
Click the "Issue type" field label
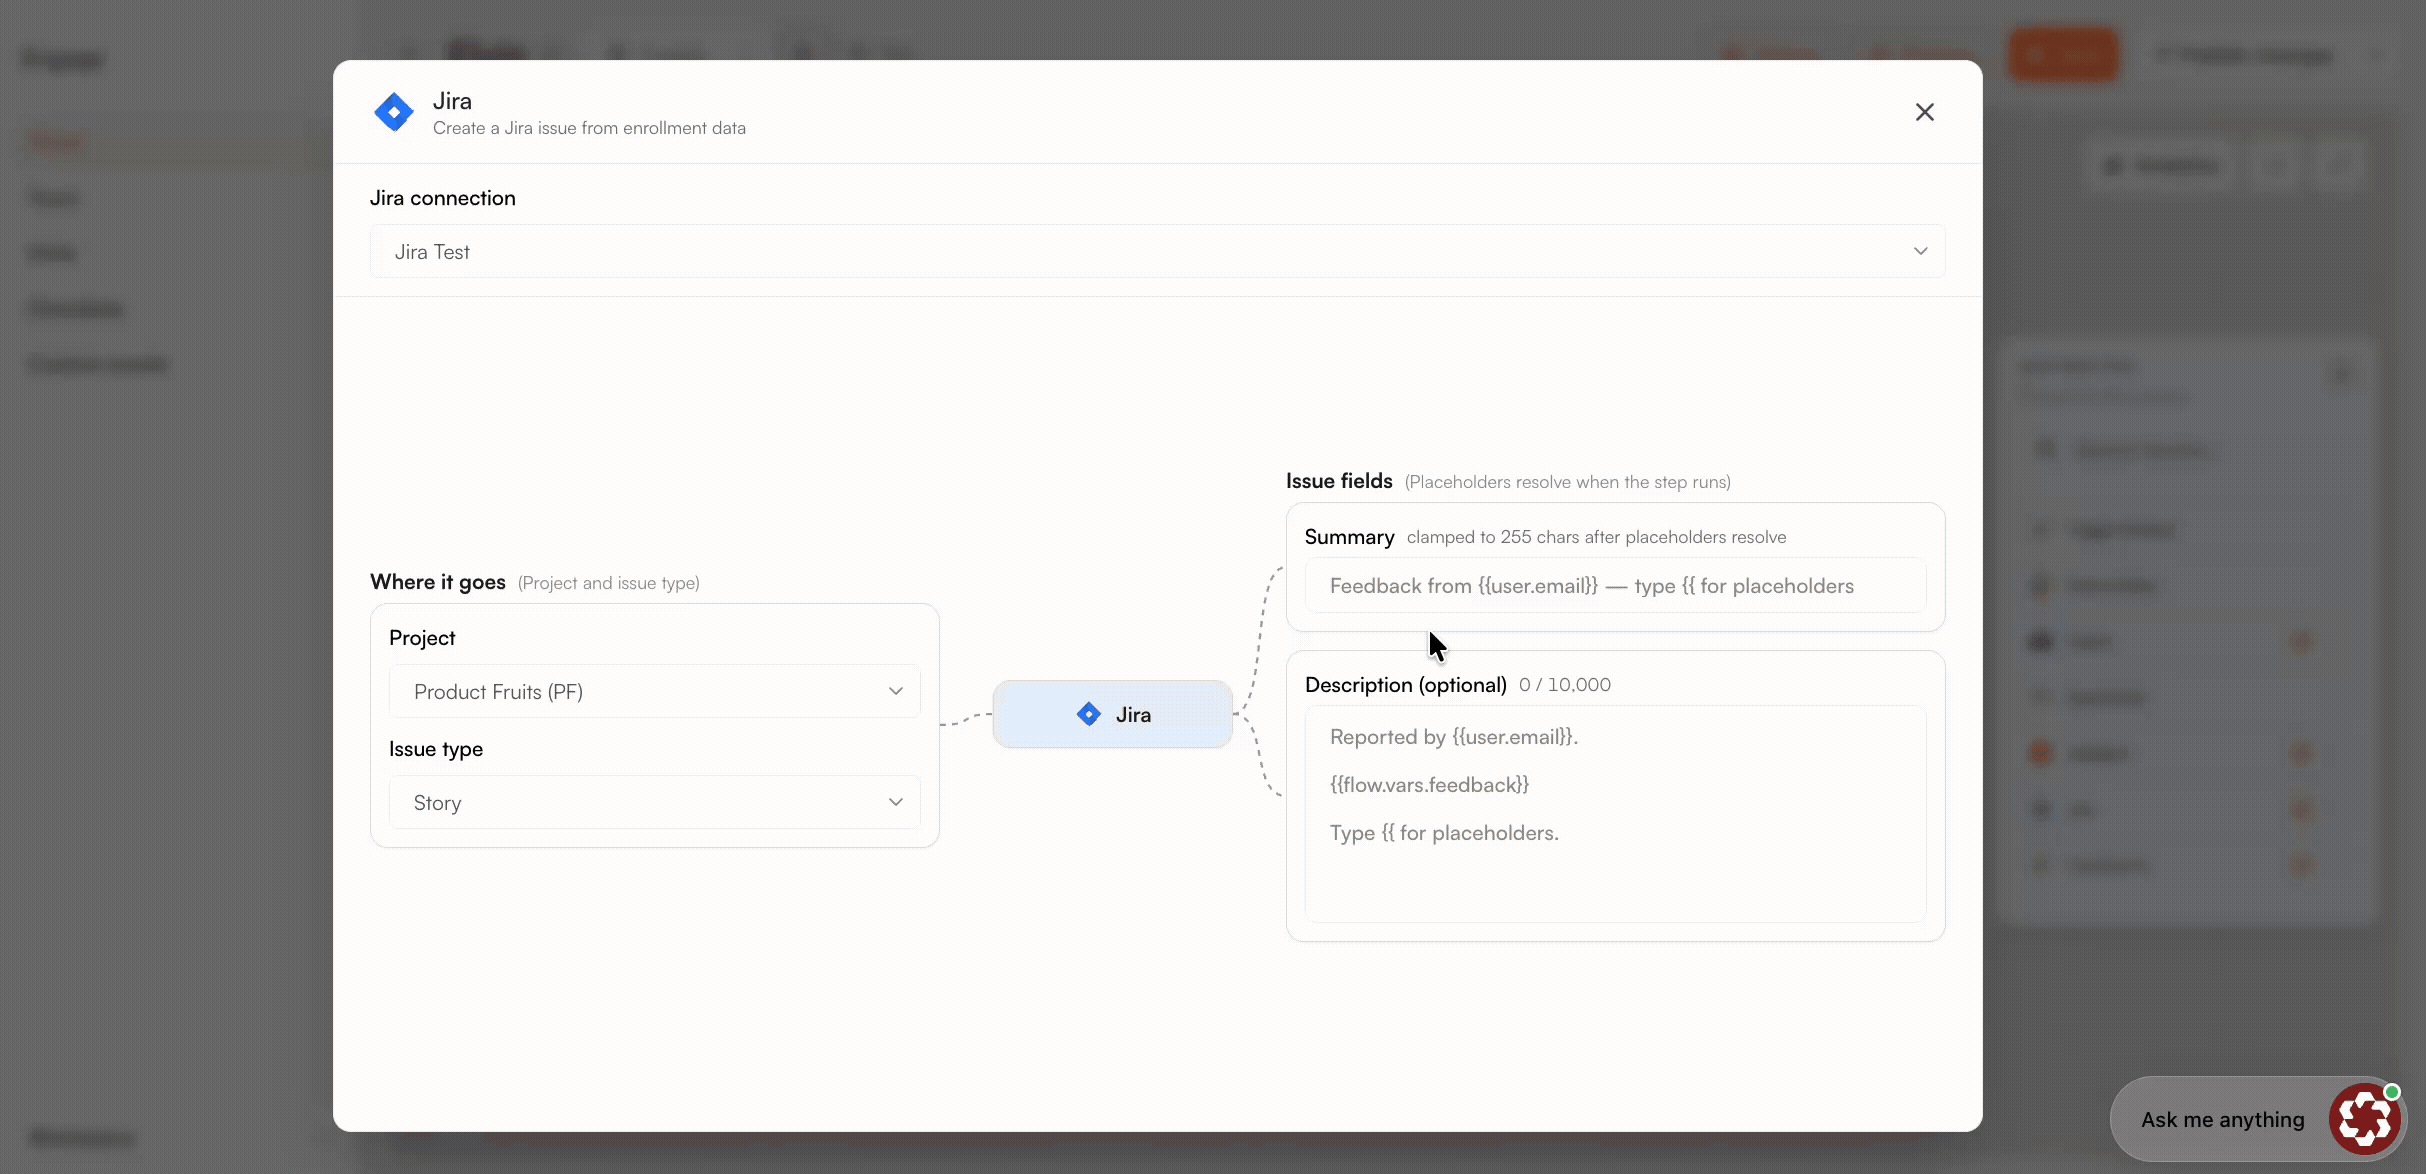[436, 749]
